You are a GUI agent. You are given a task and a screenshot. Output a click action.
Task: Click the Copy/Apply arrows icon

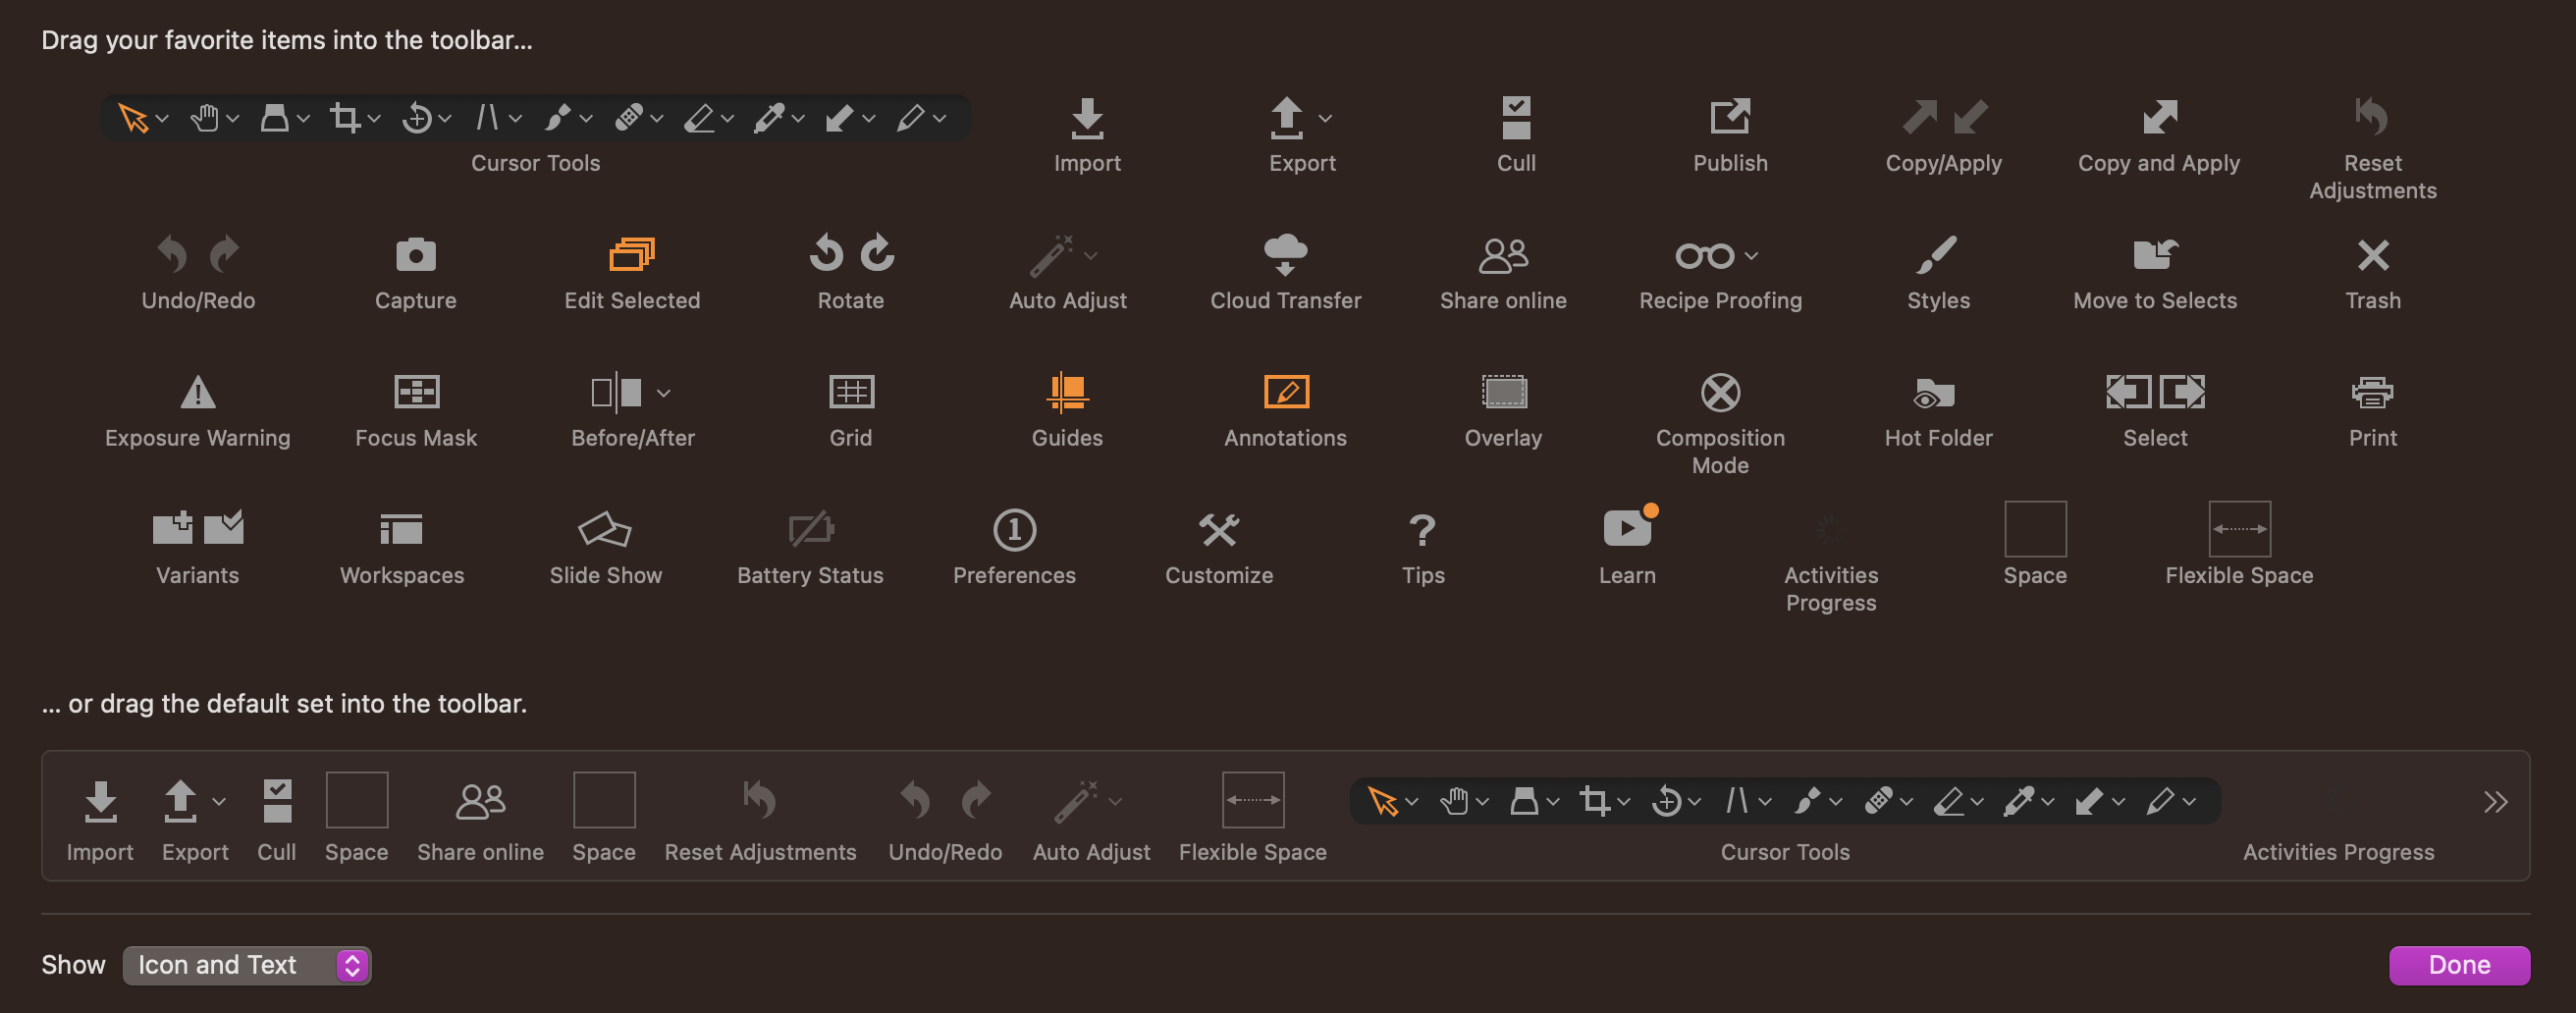point(1944,117)
